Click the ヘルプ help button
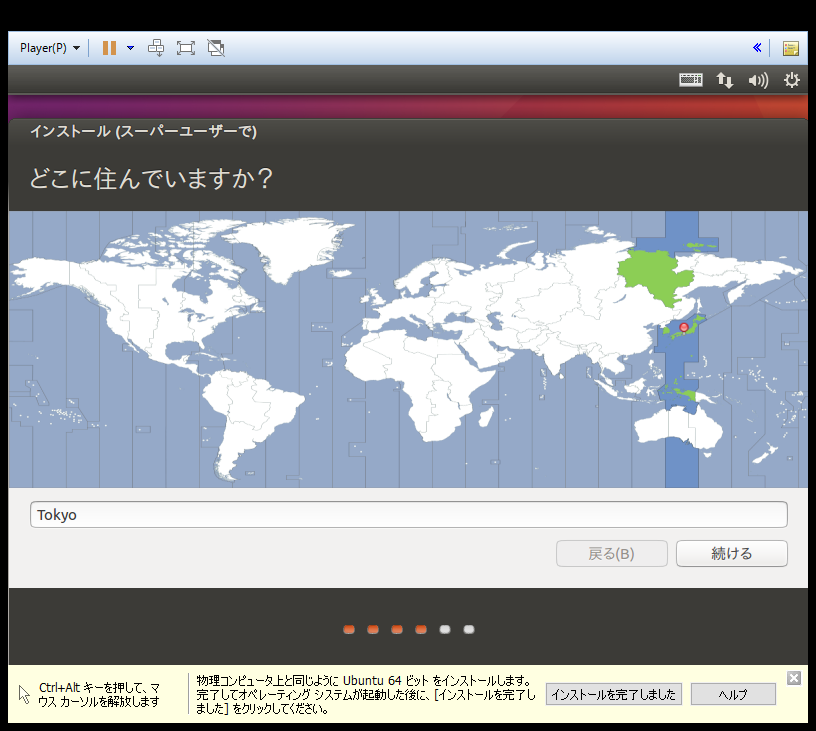This screenshot has width=816, height=731. 733,694
